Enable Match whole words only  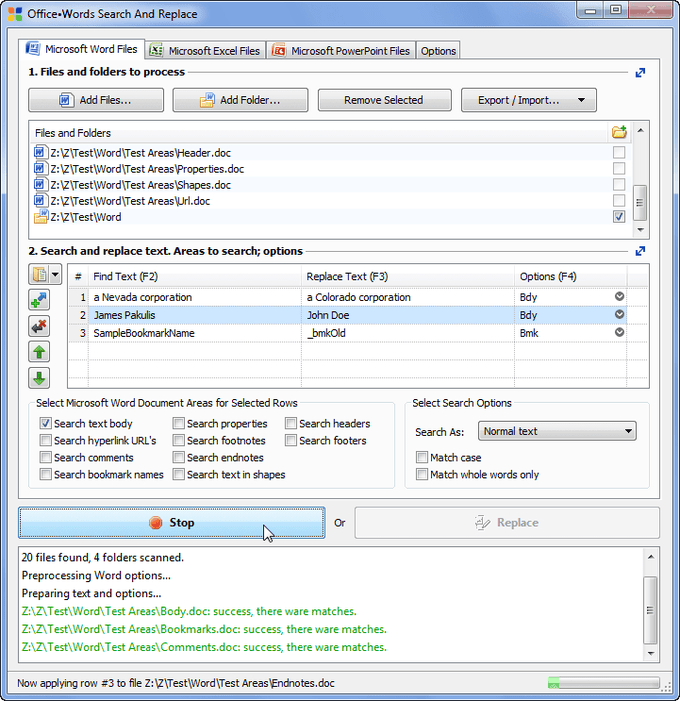click(422, 474)
